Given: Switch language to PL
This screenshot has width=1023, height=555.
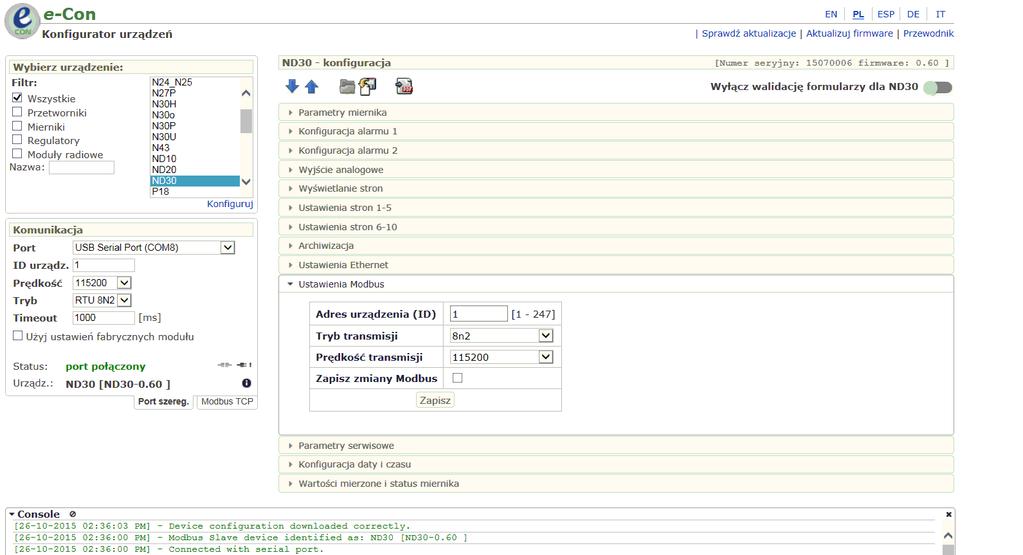Looking at the screenshot, I should pyautogui.click(x=858, y=14).
